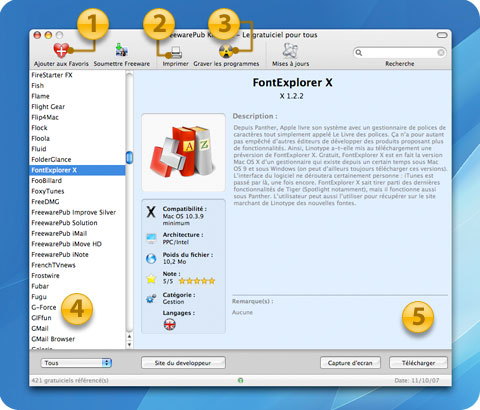The image size is (480, 410).
Task: Clear the search field with the x icon
Action: [441, 53]
